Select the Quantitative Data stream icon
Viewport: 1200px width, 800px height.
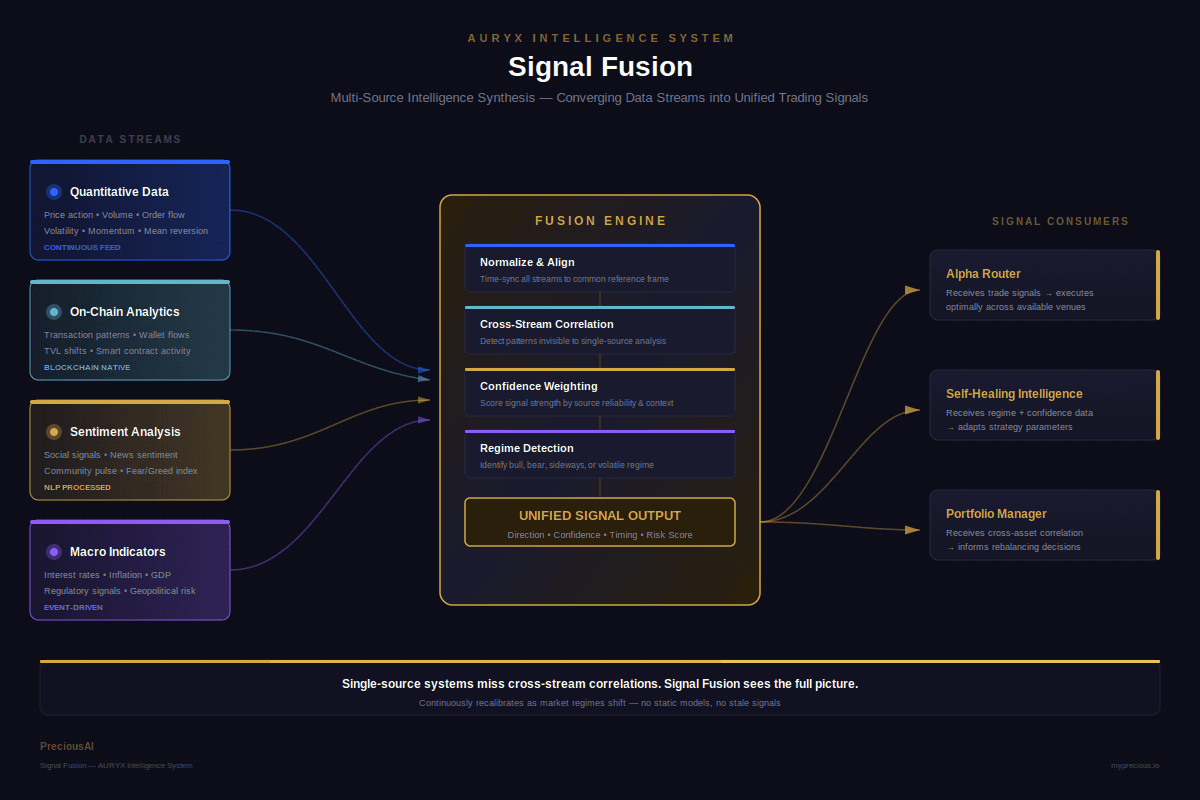pyautogui.click(x=53, y=191)
